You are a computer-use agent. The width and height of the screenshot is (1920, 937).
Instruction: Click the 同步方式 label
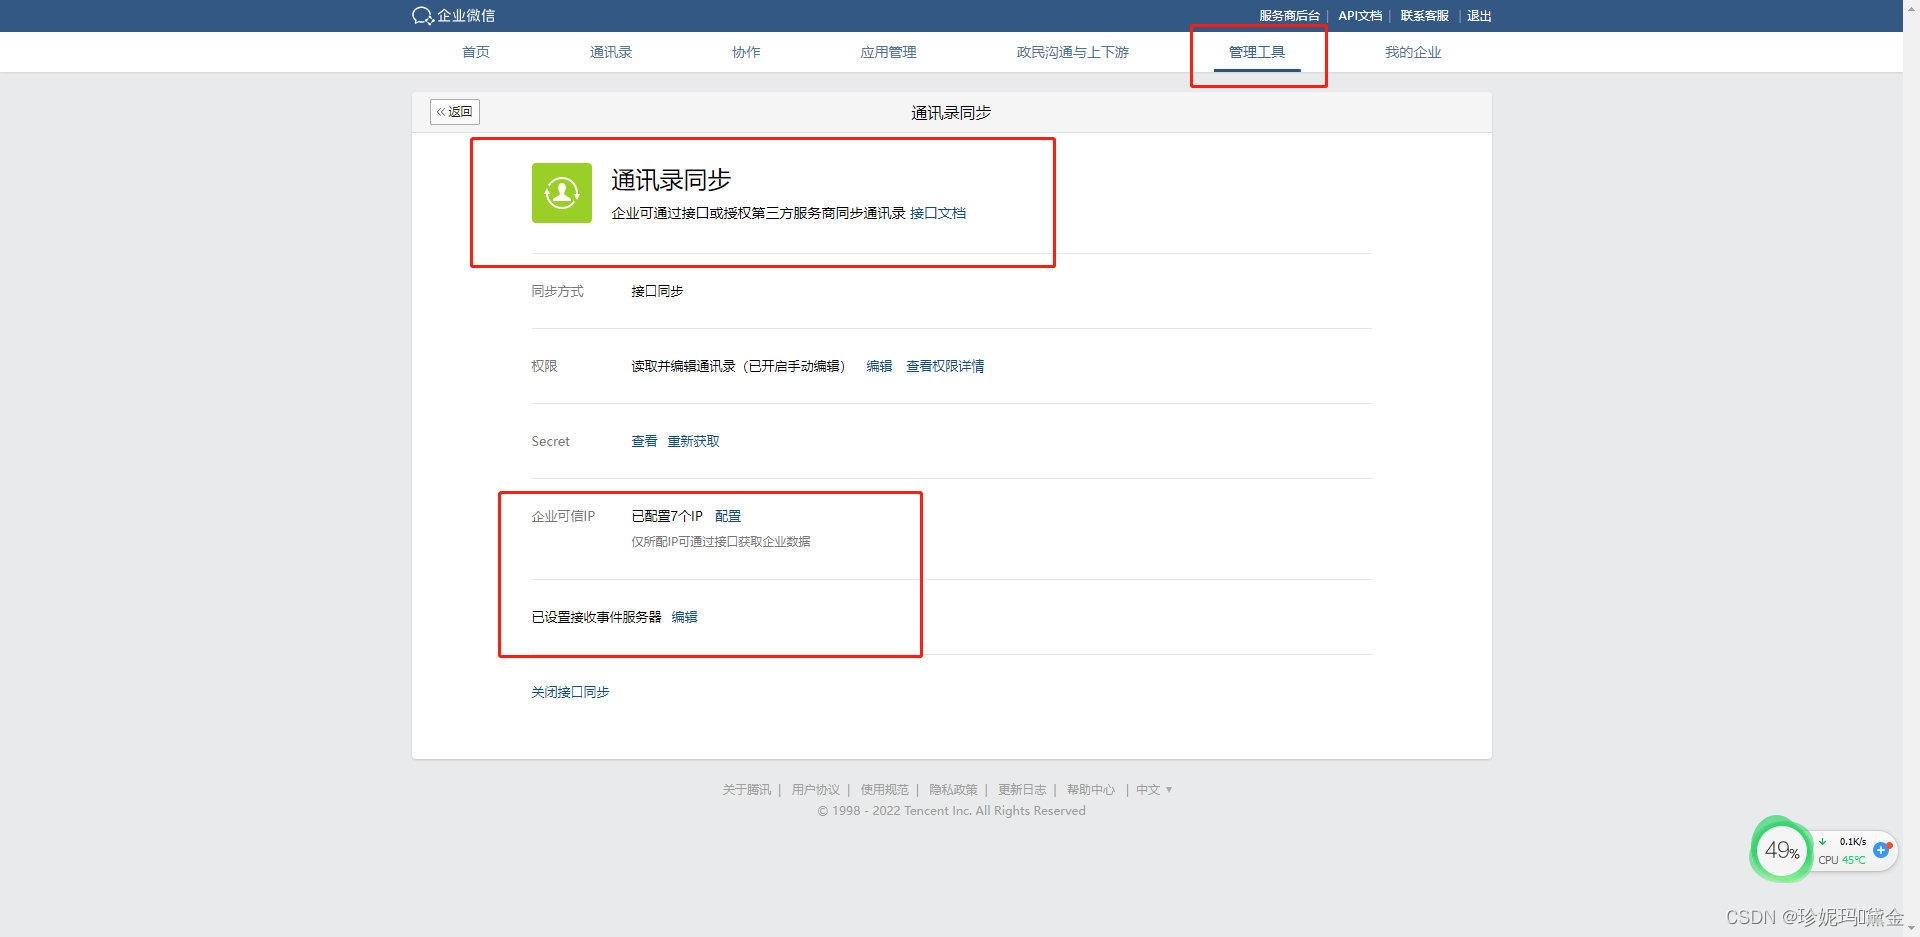(x=557, y=291)
